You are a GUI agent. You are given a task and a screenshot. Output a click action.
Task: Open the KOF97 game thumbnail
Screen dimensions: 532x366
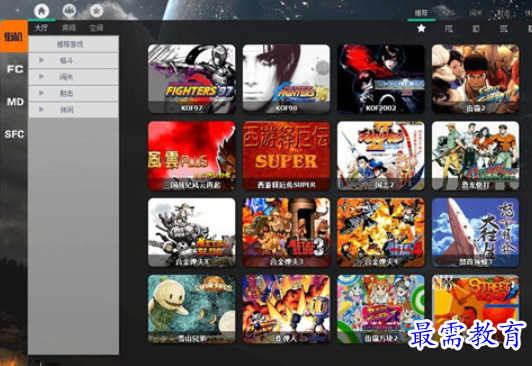(192, 79)
